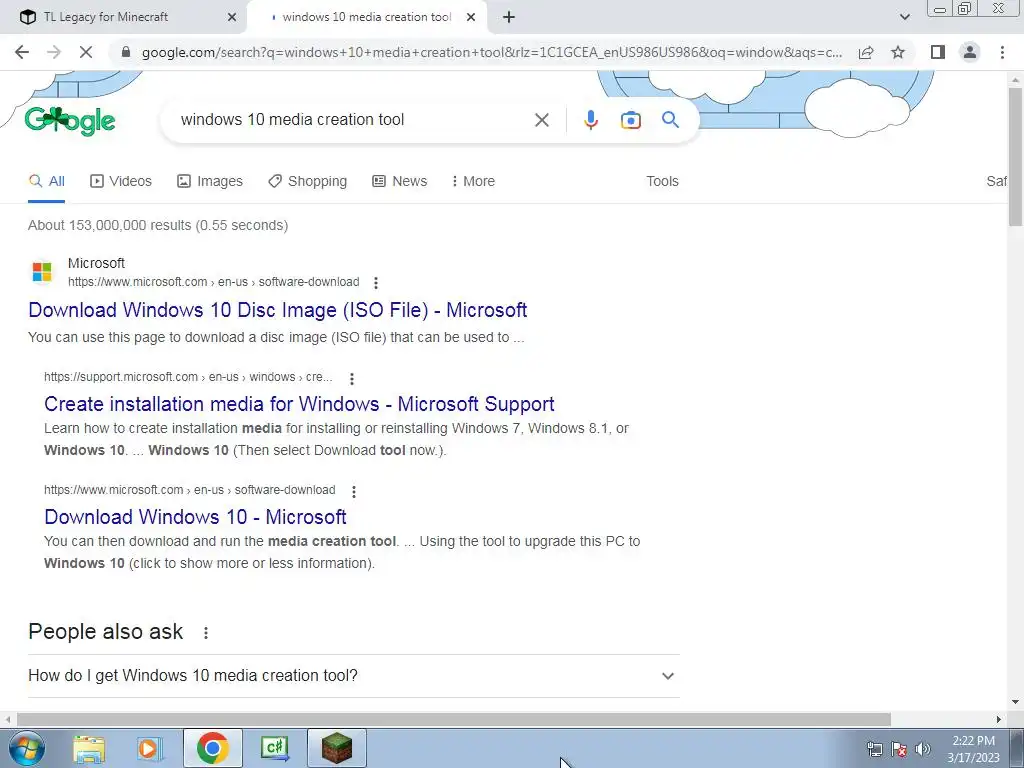
Task: View site information via padlock icon
Action: pyautogui.click(x=127, y=52)
